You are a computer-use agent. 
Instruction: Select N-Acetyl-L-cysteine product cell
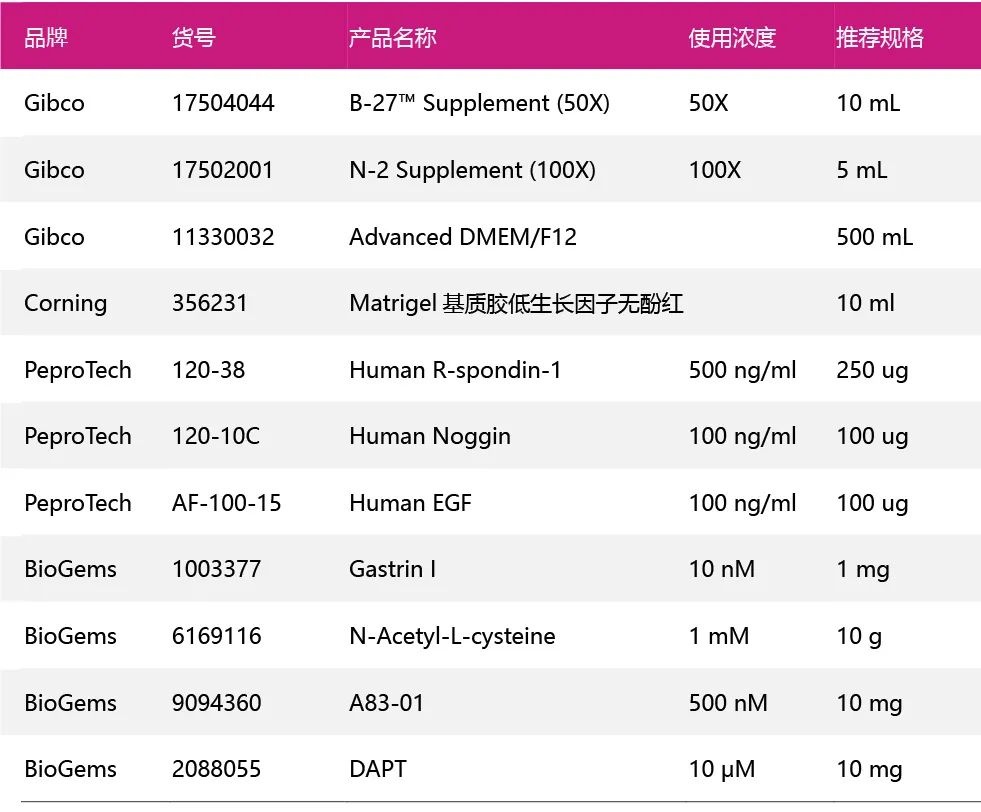(452, 636)
